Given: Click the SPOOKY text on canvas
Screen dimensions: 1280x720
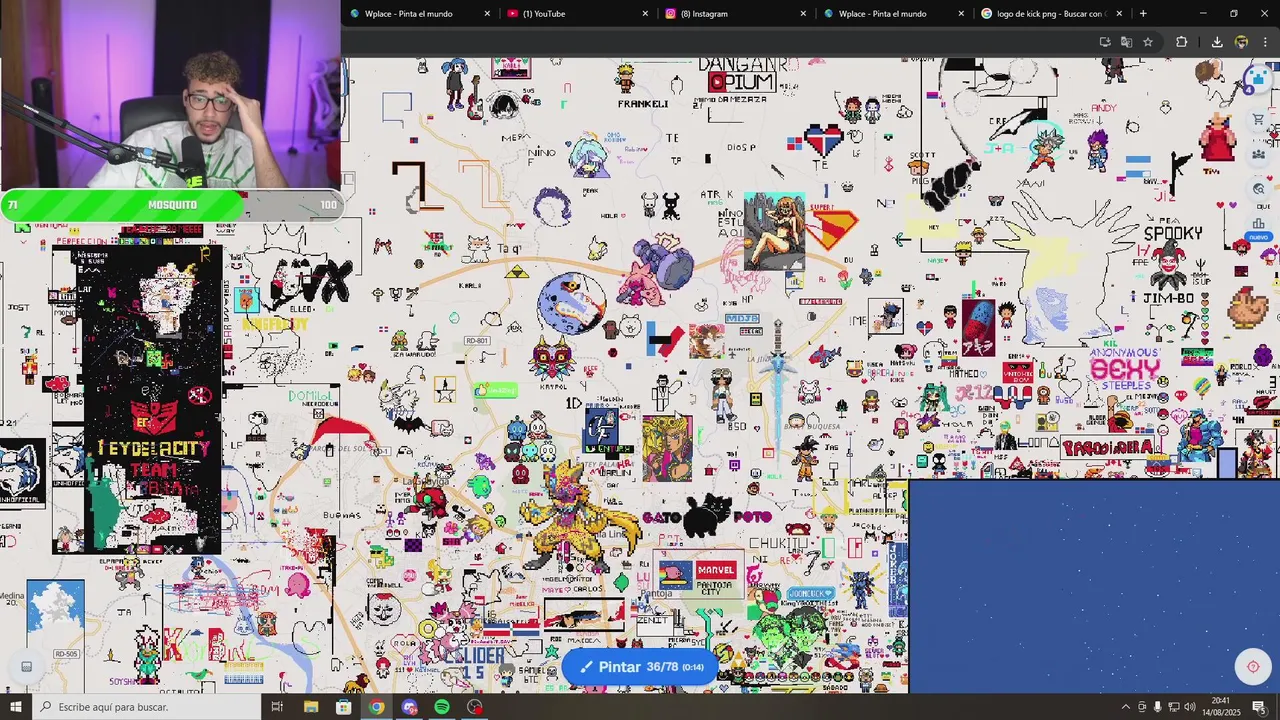Looking at the screenshot, I should 1173,233.
